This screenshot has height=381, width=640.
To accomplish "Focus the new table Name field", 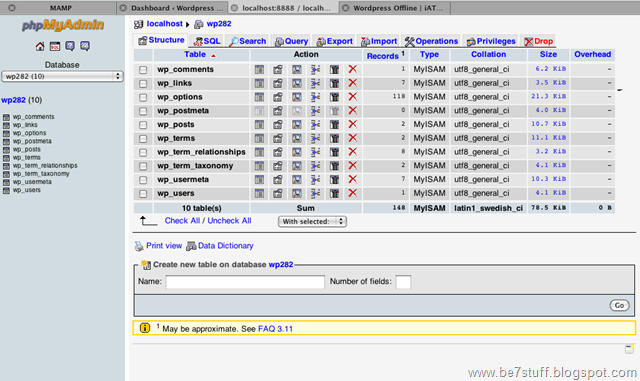I will (x=245, y=282).
